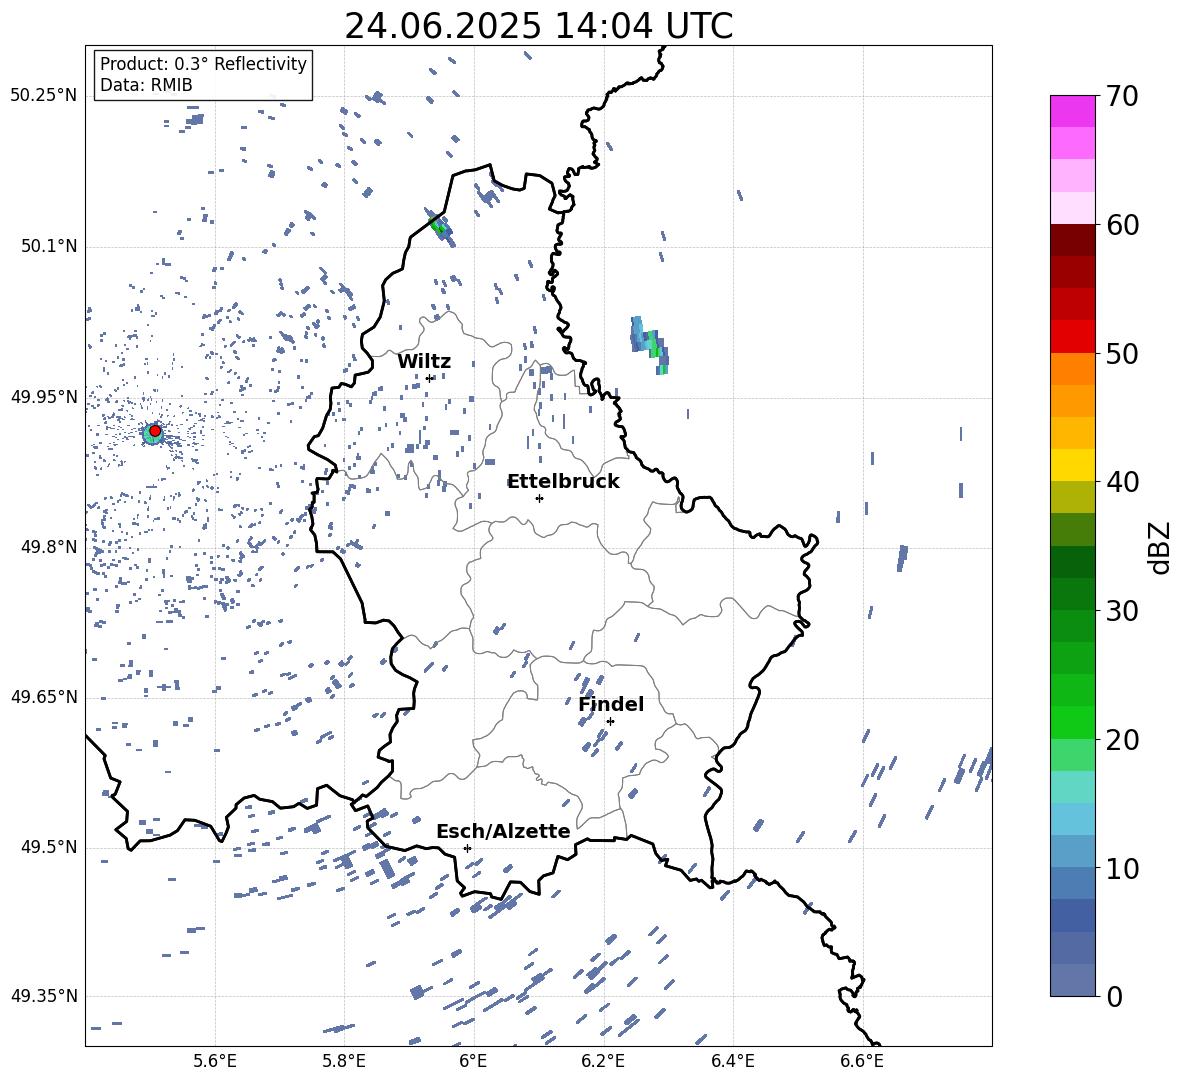Click the bright red 50 dBZ color band
Screen dimensions: 1184x1081
pyautogui.click(x=1073, y=337)
